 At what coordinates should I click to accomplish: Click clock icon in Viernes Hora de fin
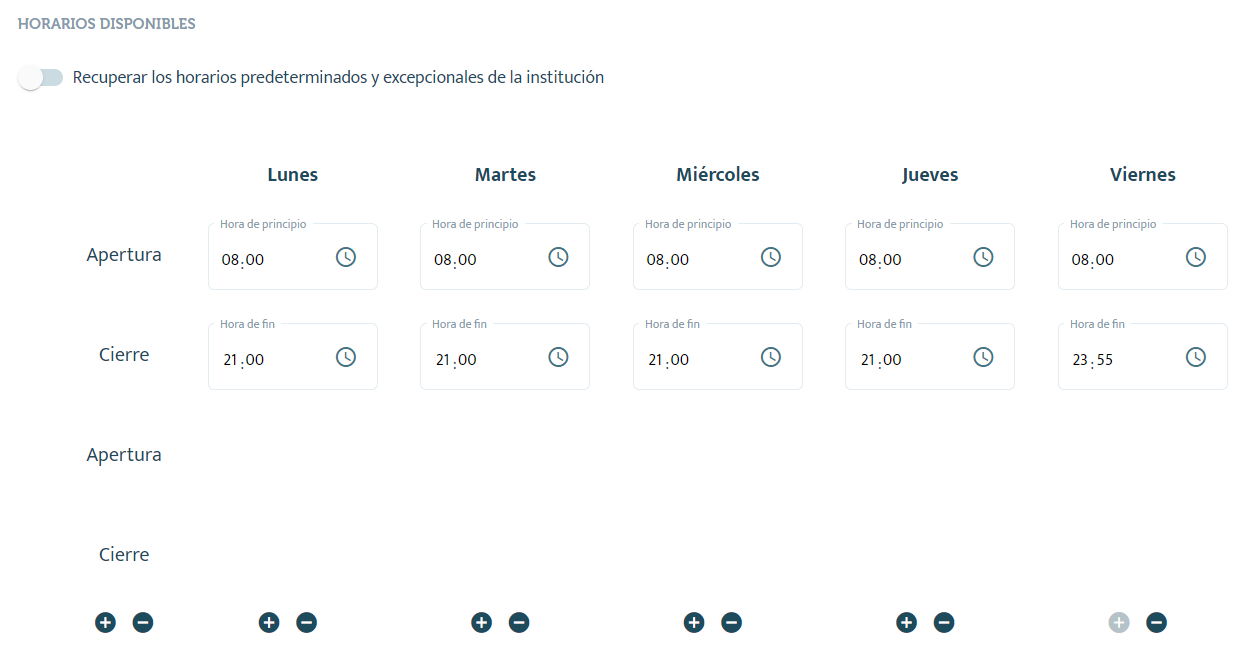click(1196, 357)
